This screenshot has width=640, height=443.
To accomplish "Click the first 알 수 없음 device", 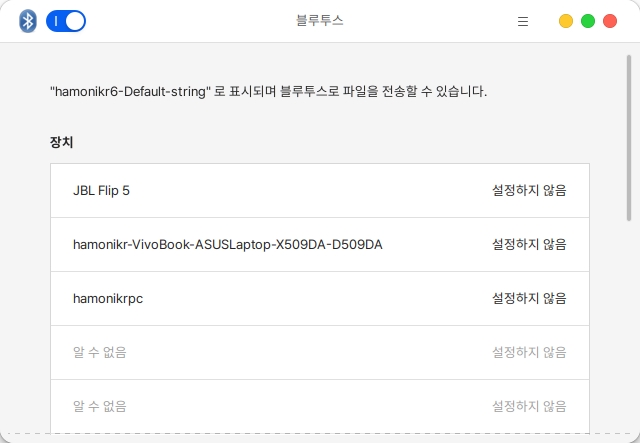I will click(100, 352).
